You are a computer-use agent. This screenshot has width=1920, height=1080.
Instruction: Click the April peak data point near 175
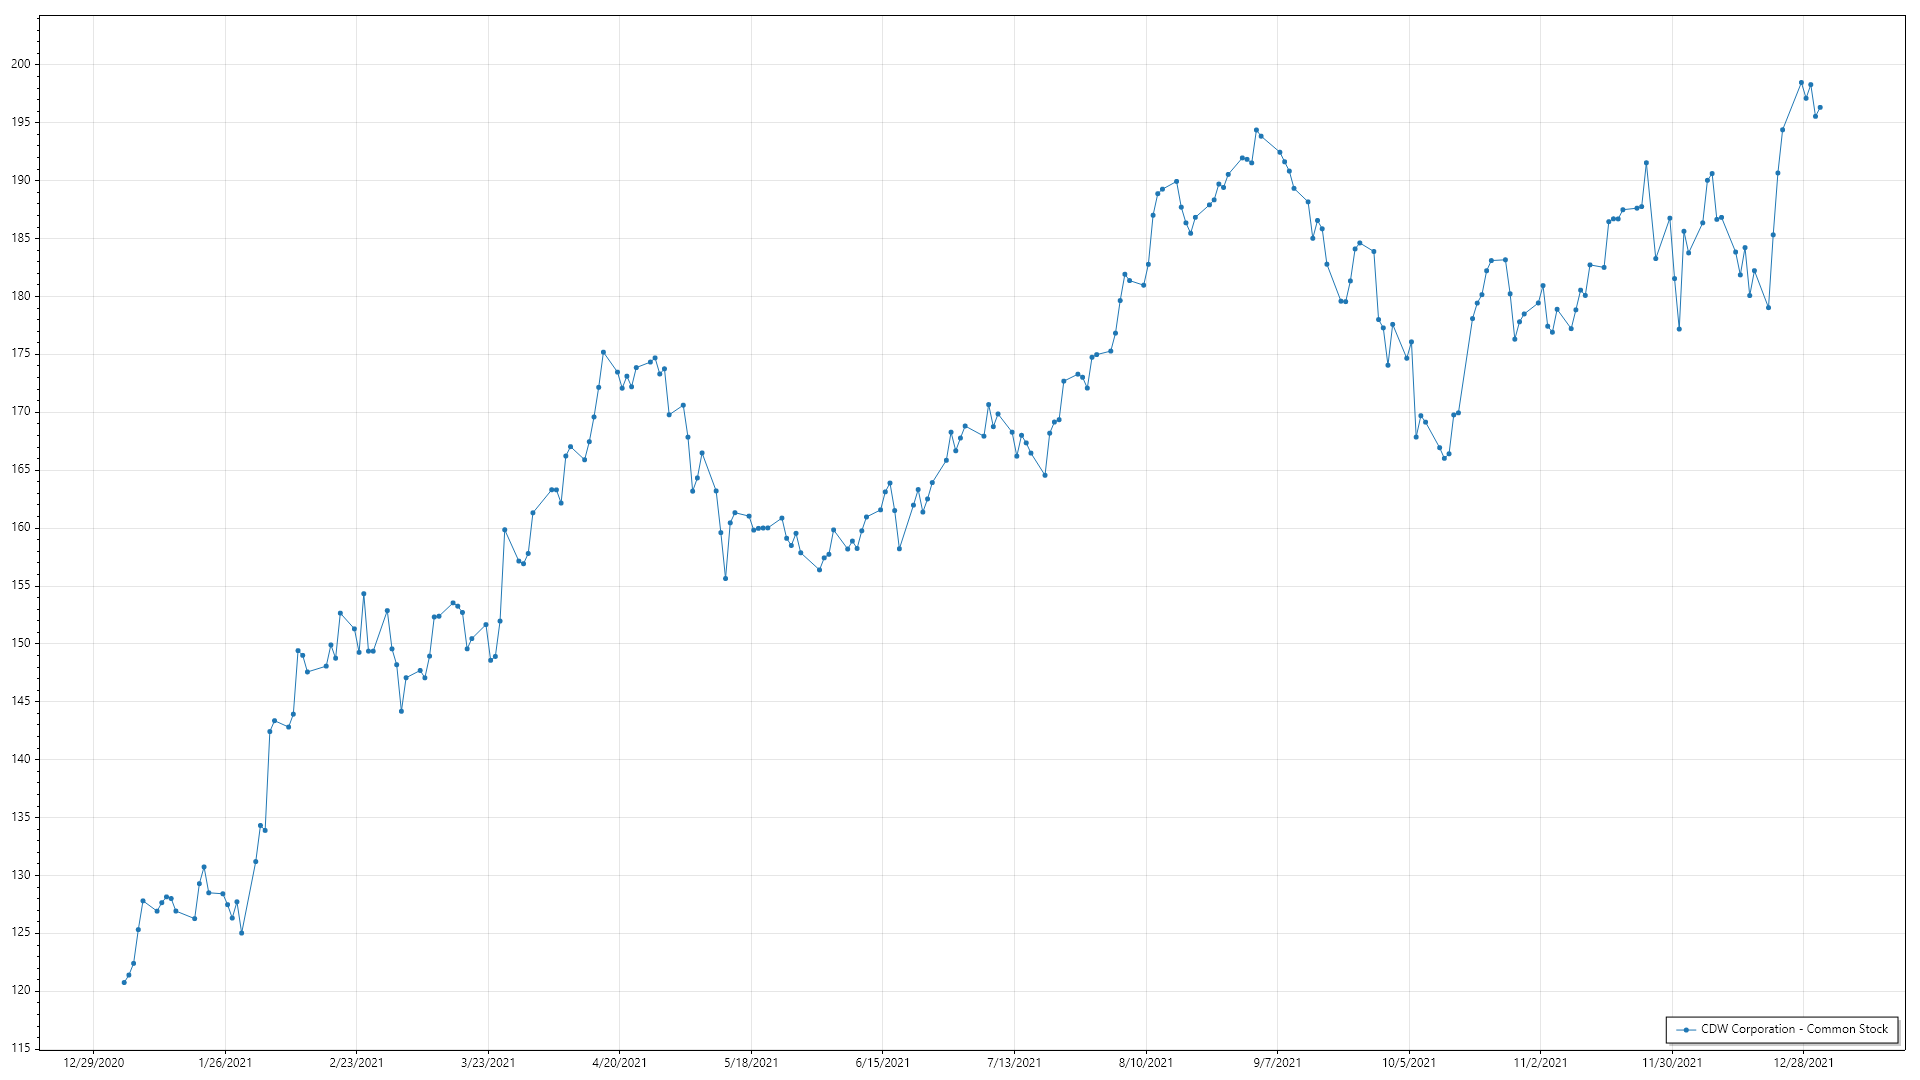tap(603, 352)
